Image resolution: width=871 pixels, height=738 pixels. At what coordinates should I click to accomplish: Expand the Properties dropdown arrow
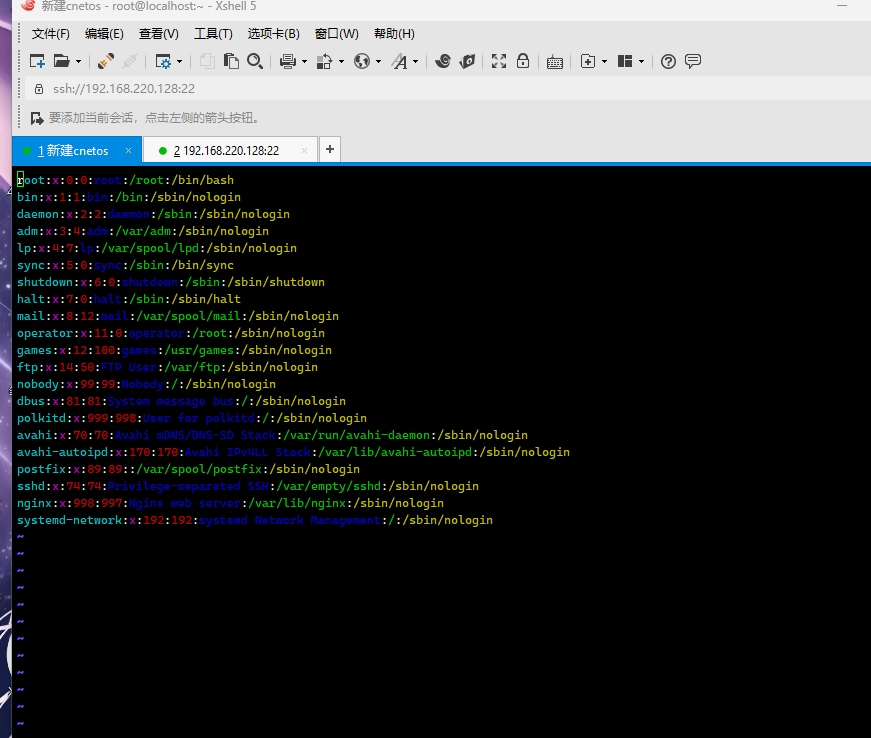pos(179,62)
